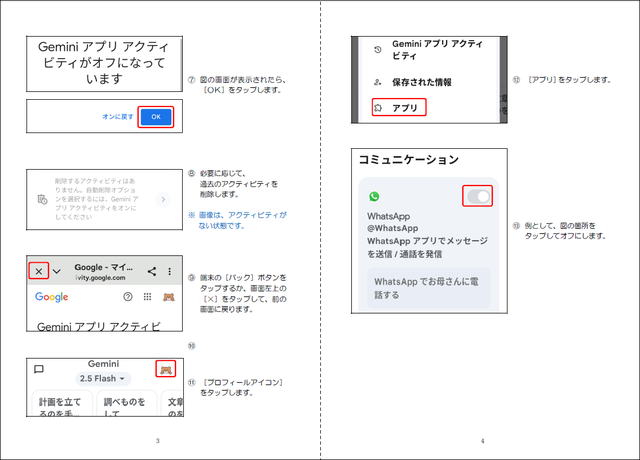Click the Google - マイ... page title
This screenshot has width=640, height=460.
point(103,267)
